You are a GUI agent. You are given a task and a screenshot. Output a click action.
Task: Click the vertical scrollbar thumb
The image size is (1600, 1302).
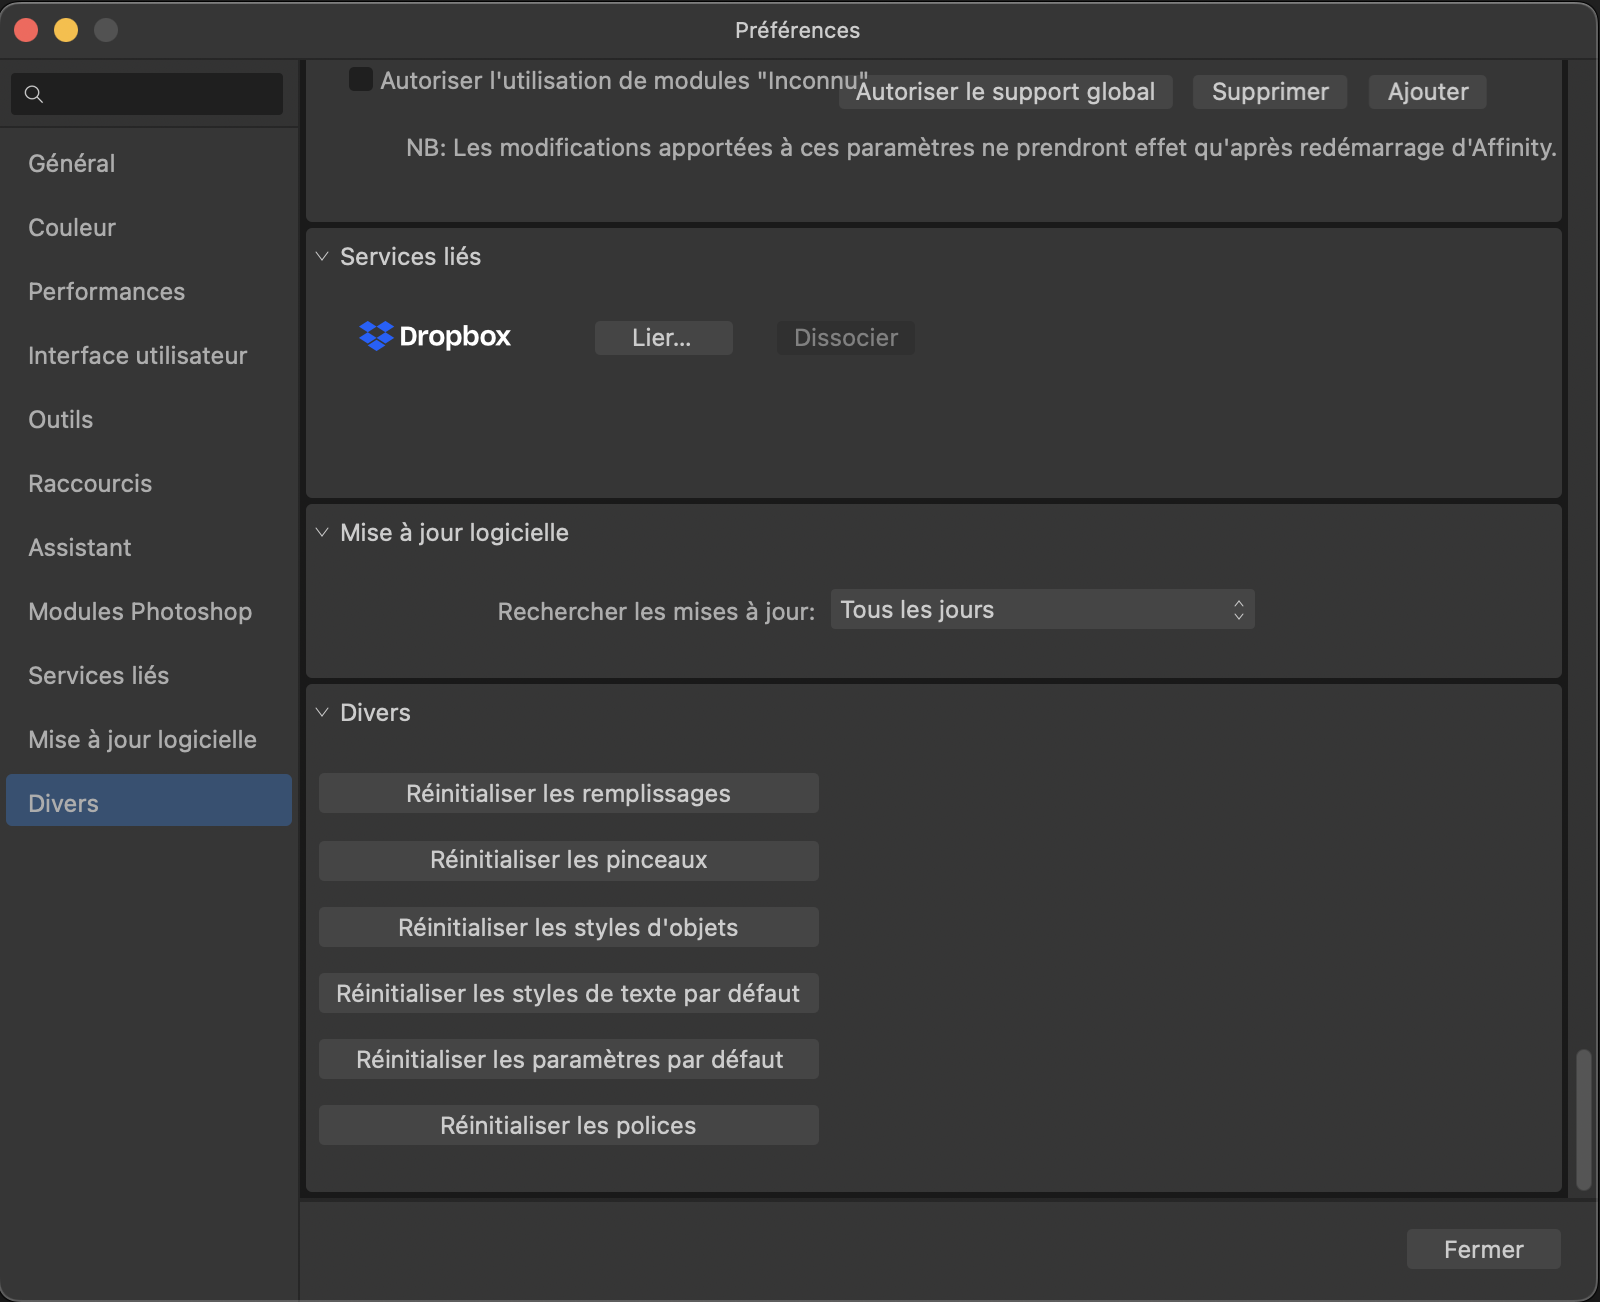[1583, 1120]
